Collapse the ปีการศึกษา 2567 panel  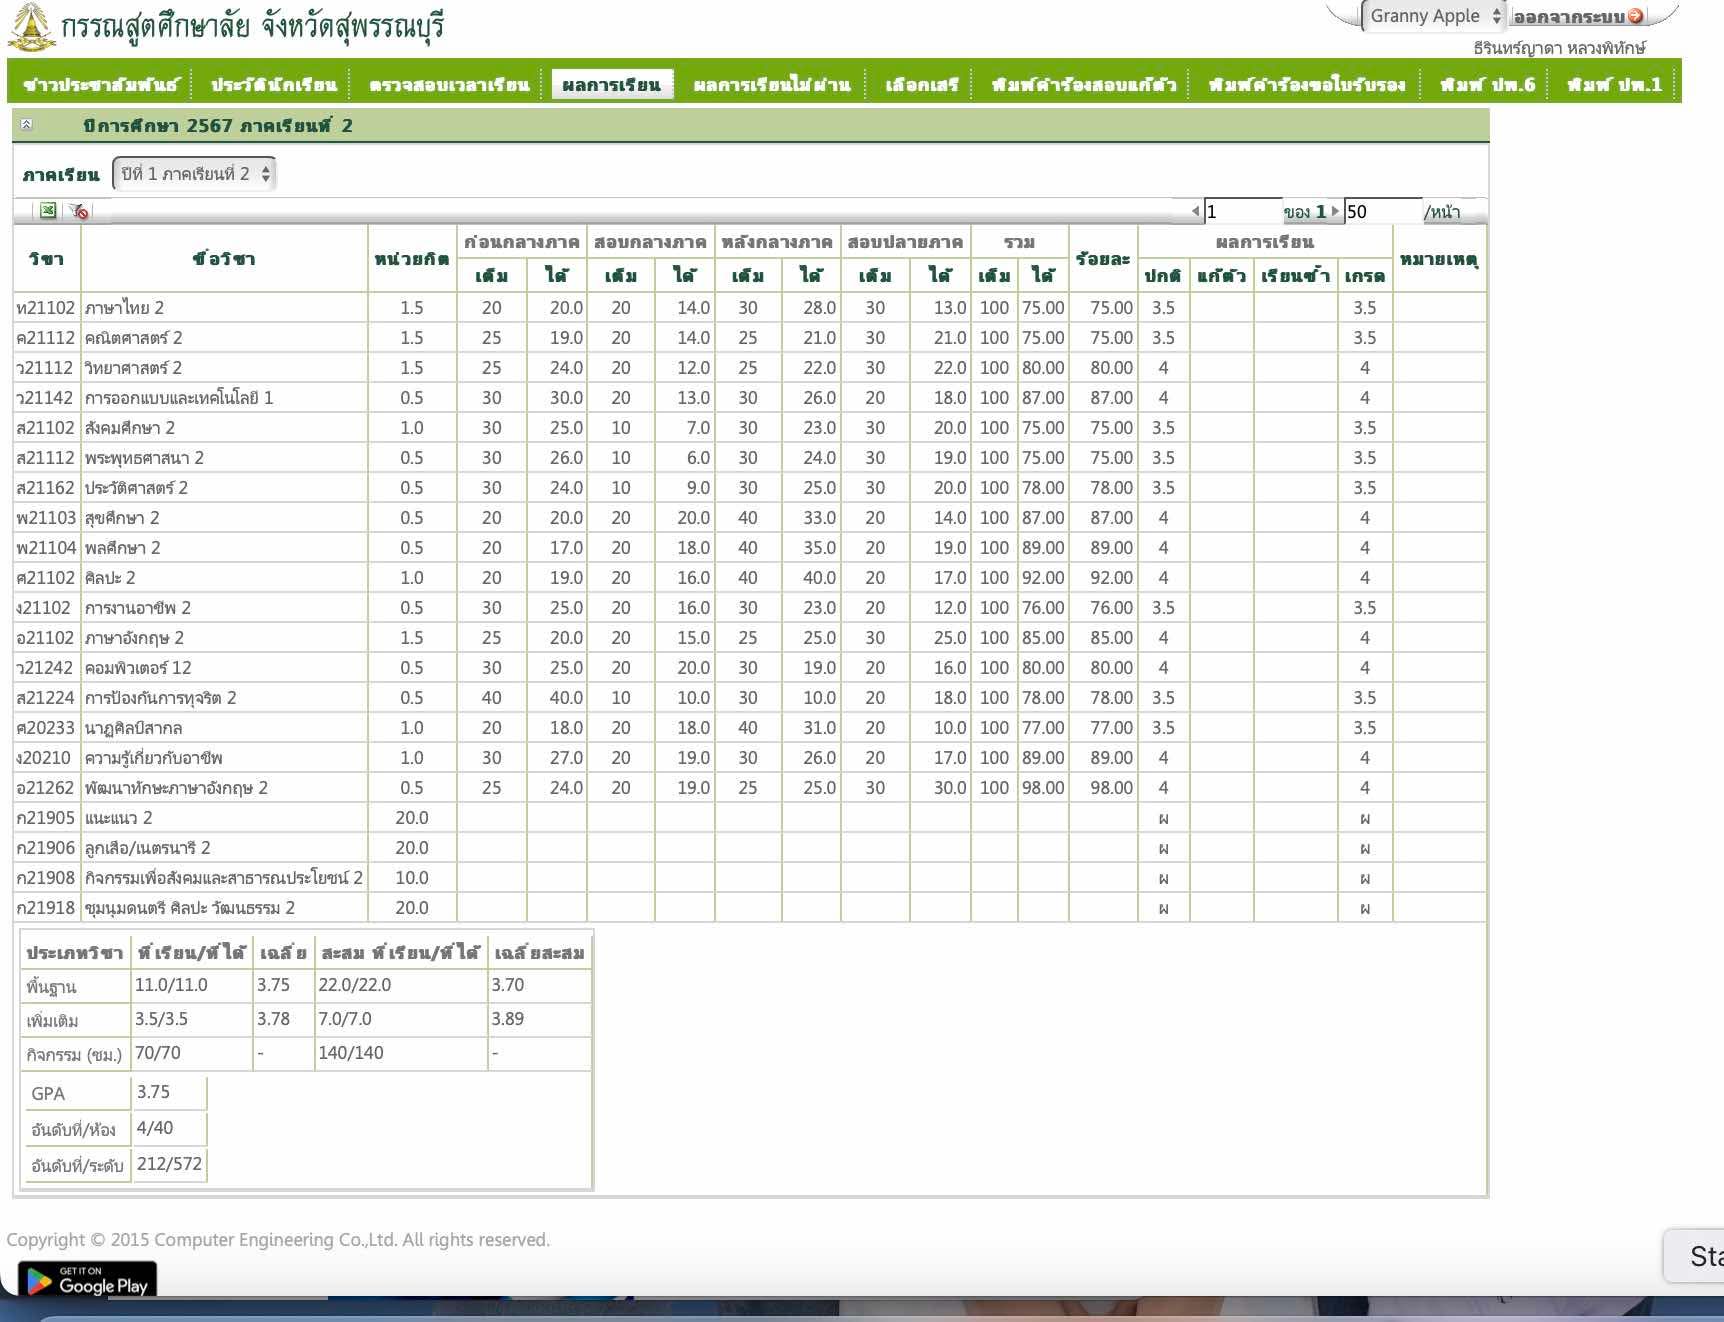tap(27, 125)
